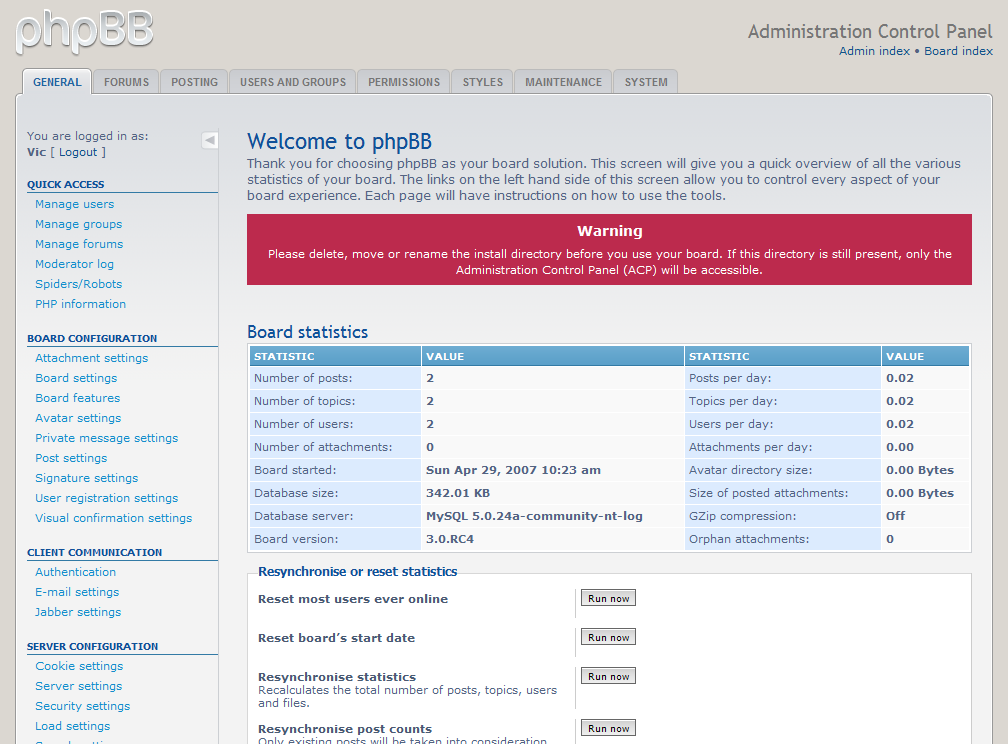Viewport: 1008px width, 744px height.
Task: Open the Moderator log link
Action: coord(74,264)
